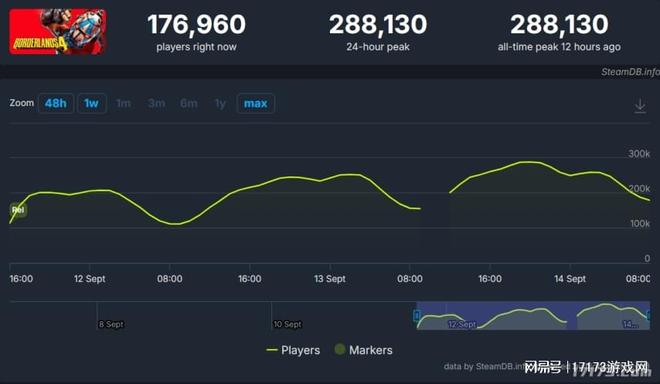
Task: Click the 12 Sept axis label
Action: [89, 279]
